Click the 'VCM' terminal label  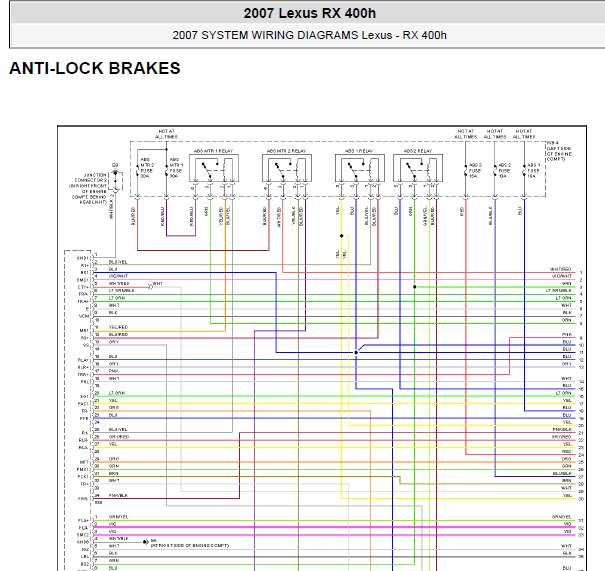click(84, 316)
